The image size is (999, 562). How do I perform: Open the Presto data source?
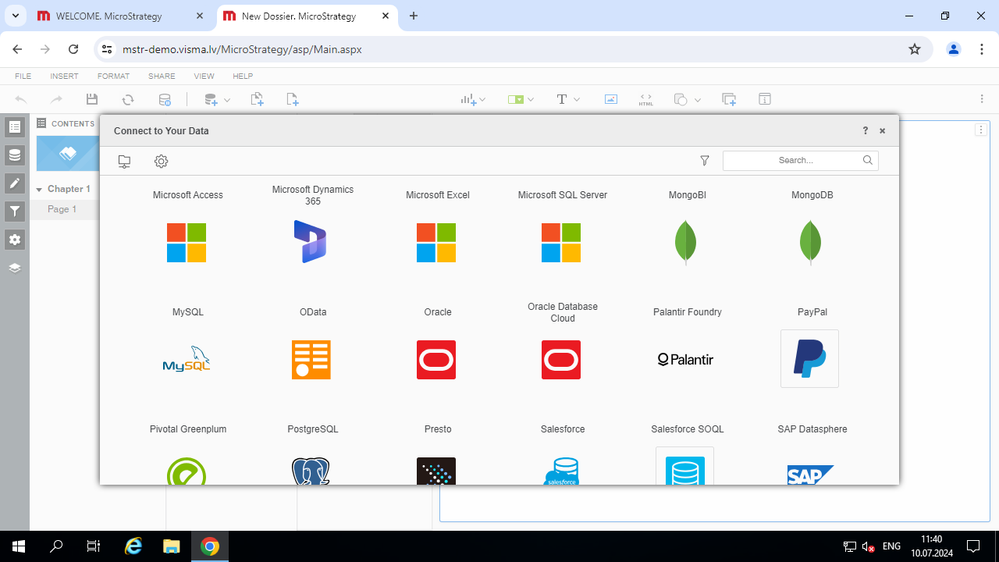[x=436, y=472]
